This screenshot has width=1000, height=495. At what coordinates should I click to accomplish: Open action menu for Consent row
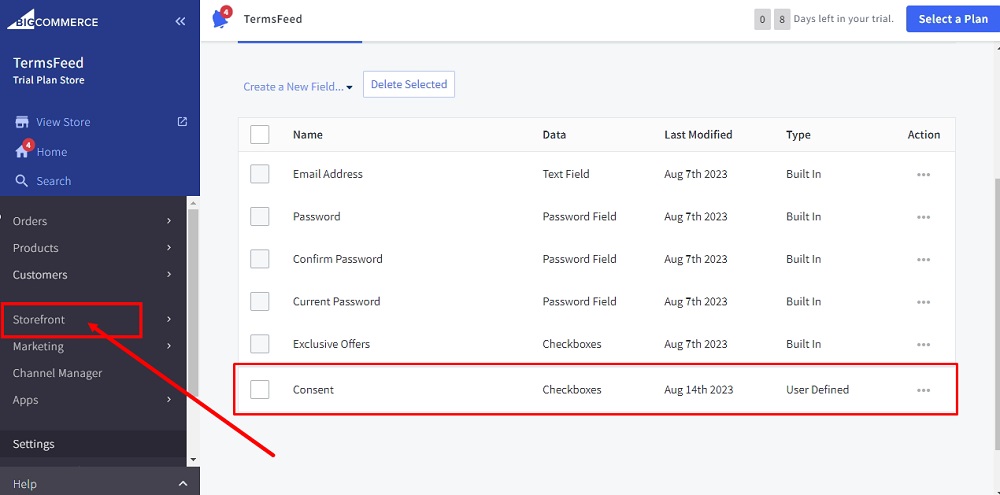(x=923, y=390)
